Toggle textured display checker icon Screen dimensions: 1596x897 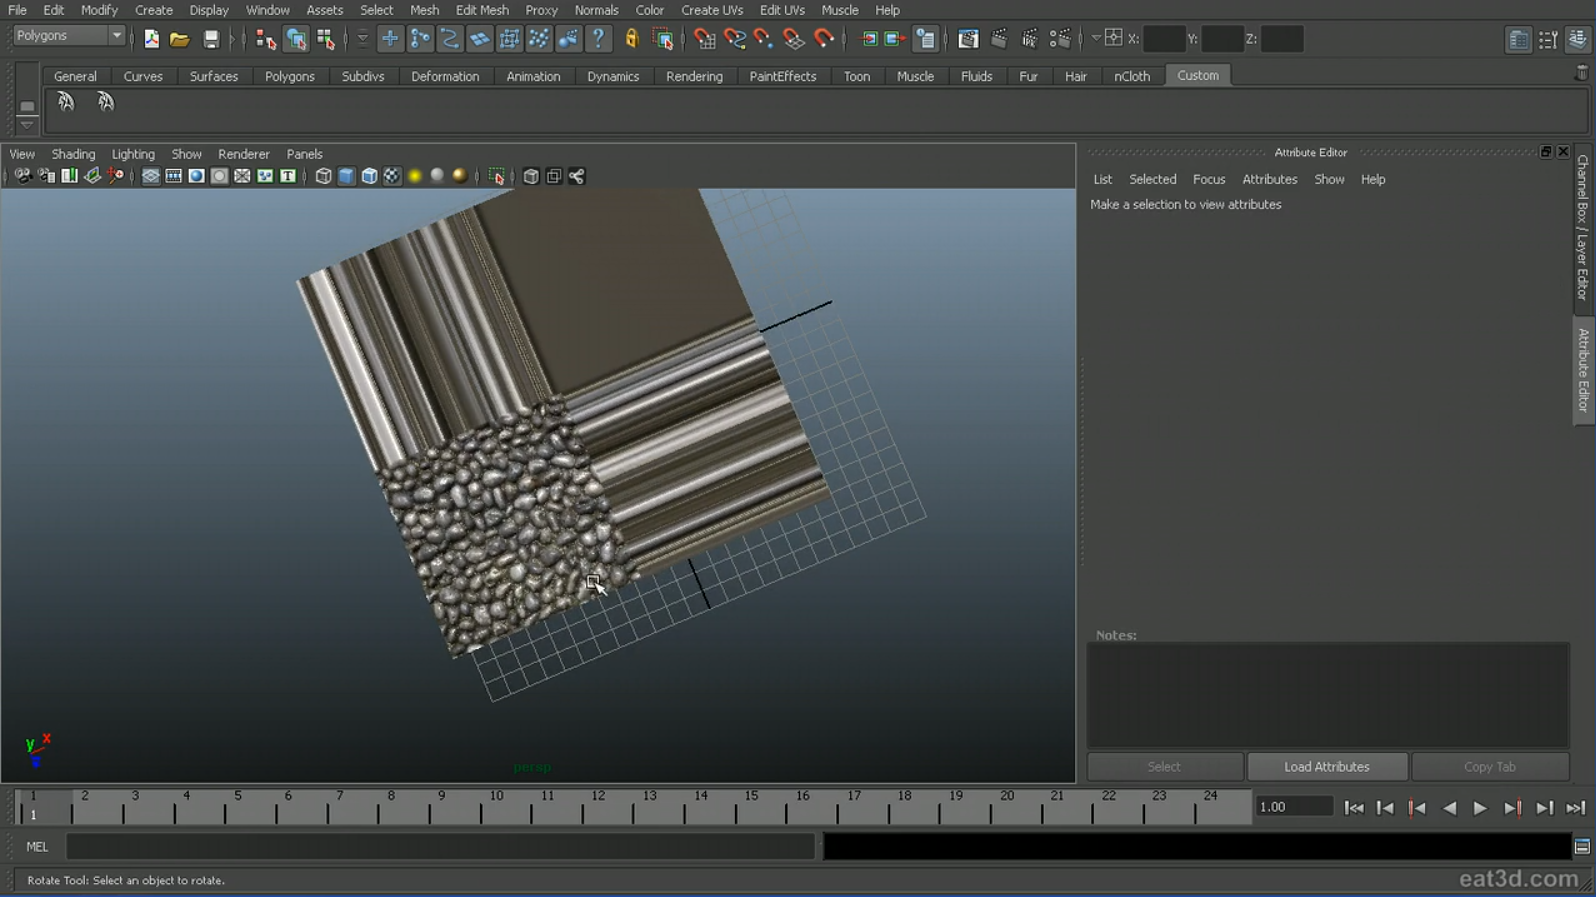click(392, 176)
